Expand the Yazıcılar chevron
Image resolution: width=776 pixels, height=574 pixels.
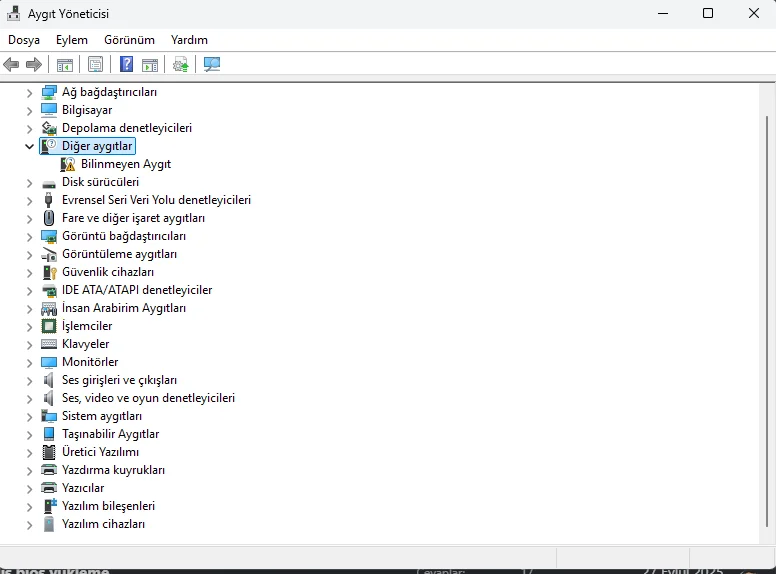29,488
